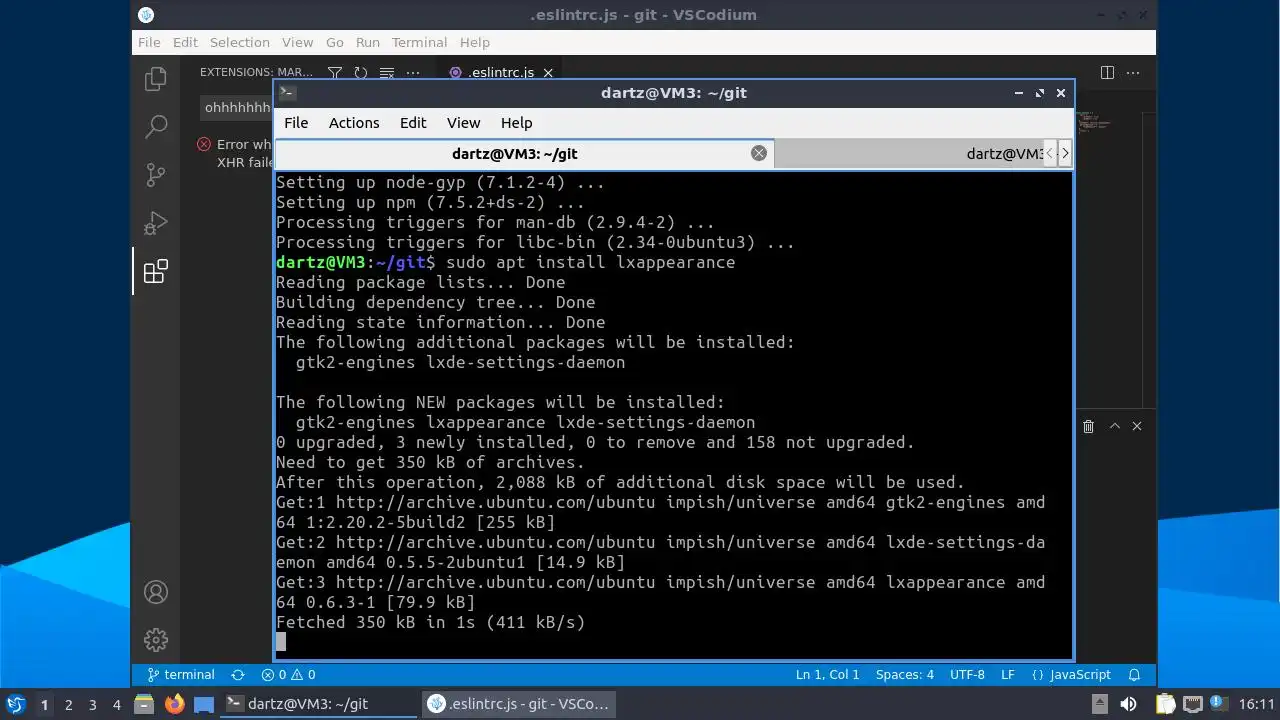
Task: Launch the file manager from taskbar
Action: (x=144, y=704)
